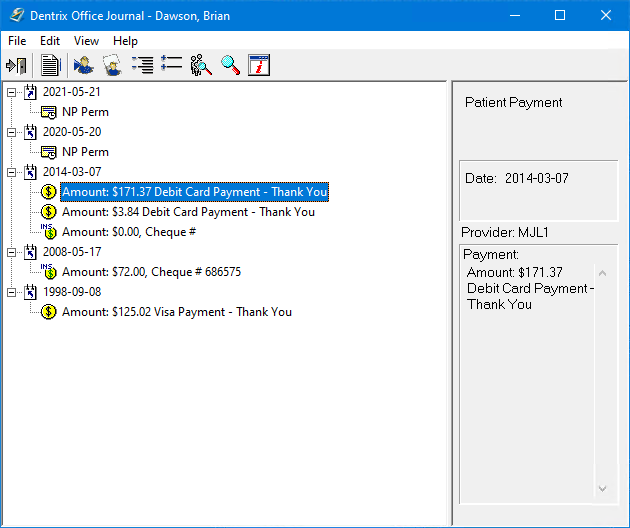This screenshot has height=528, width=630.
Task: Collapse the 2021-05-21 date node
Action: pos(11,92)
